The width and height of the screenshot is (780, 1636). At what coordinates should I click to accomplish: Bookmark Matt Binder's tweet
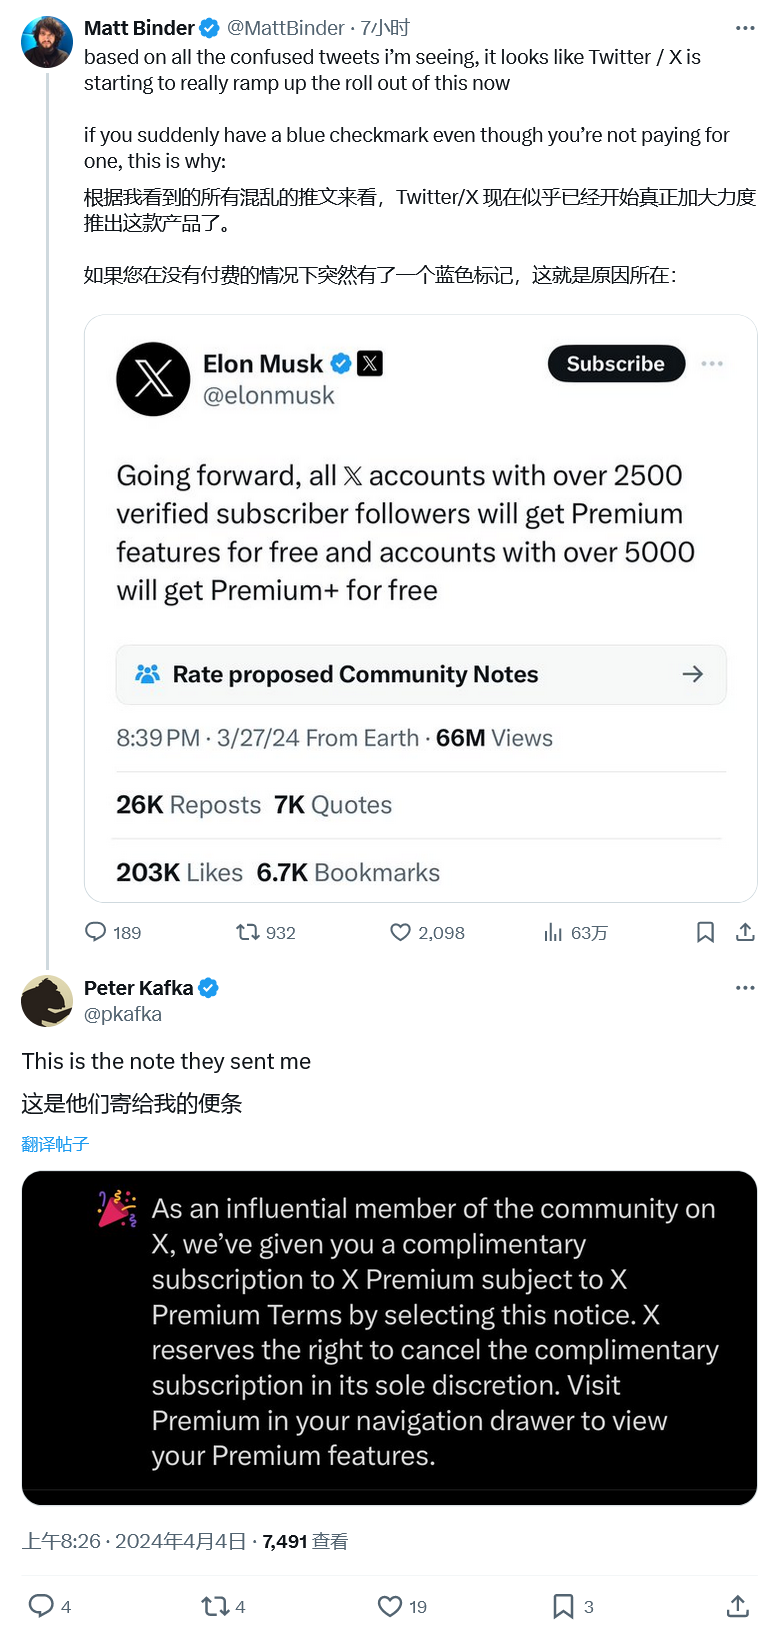click(705, 932)
